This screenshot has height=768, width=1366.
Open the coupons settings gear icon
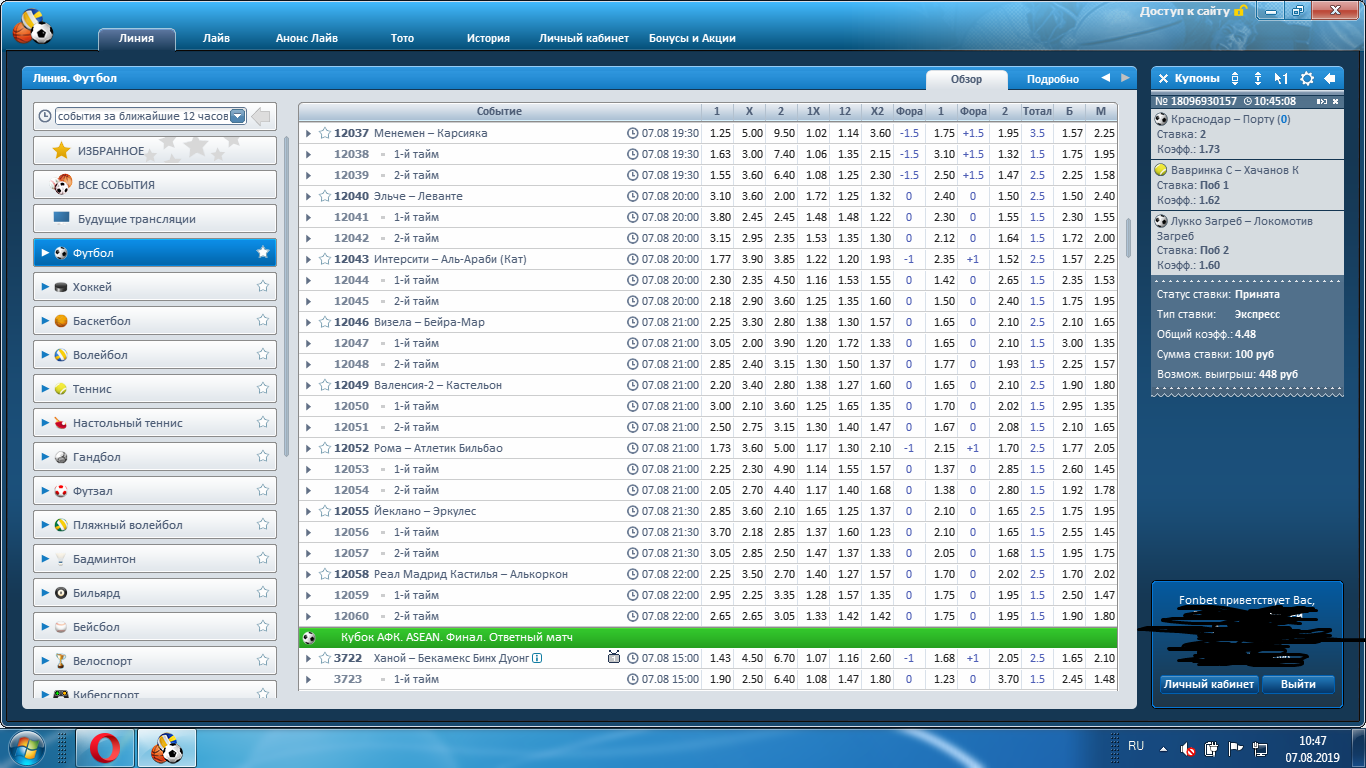pos(1306,78)
